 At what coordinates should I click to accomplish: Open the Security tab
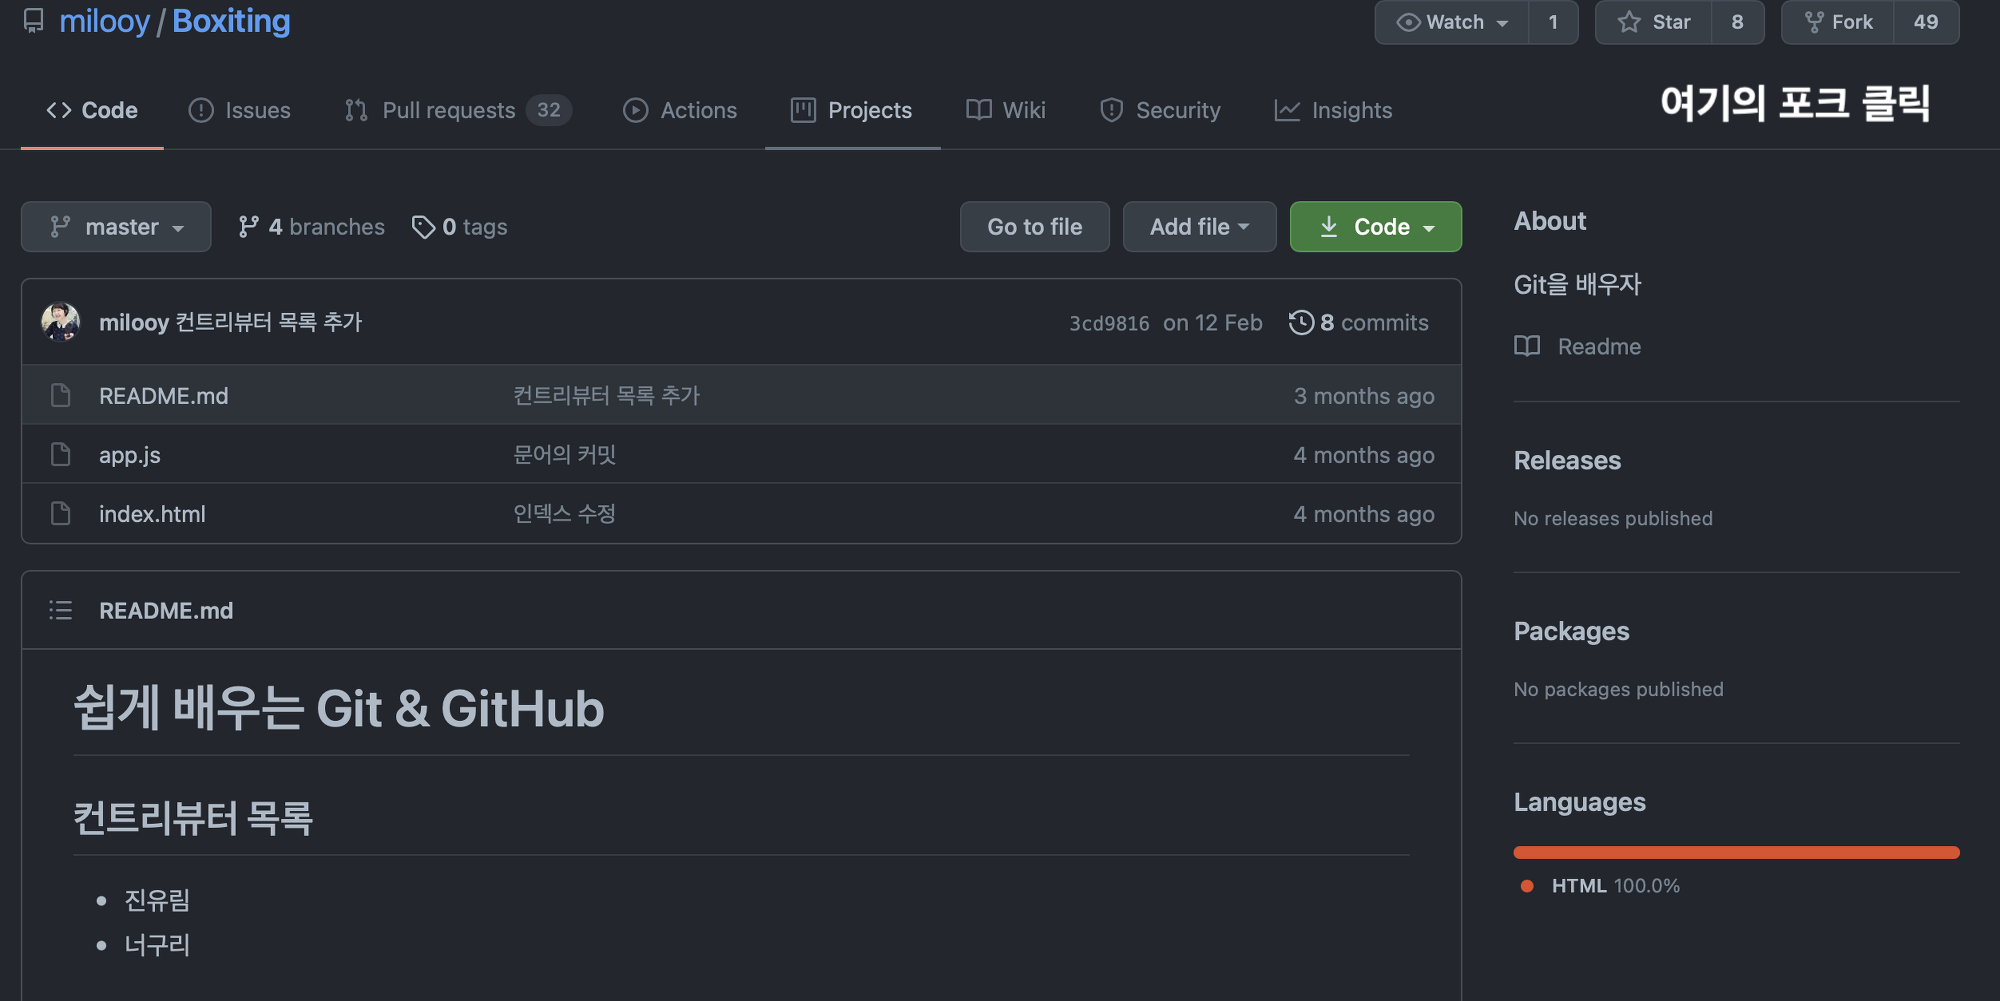click(x=1160, y=110)
